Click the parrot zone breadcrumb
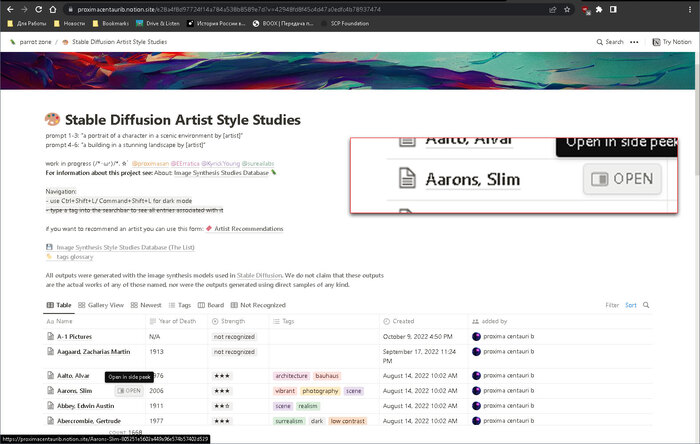This screenshot has height=444, width=700. tap(35, 42)
